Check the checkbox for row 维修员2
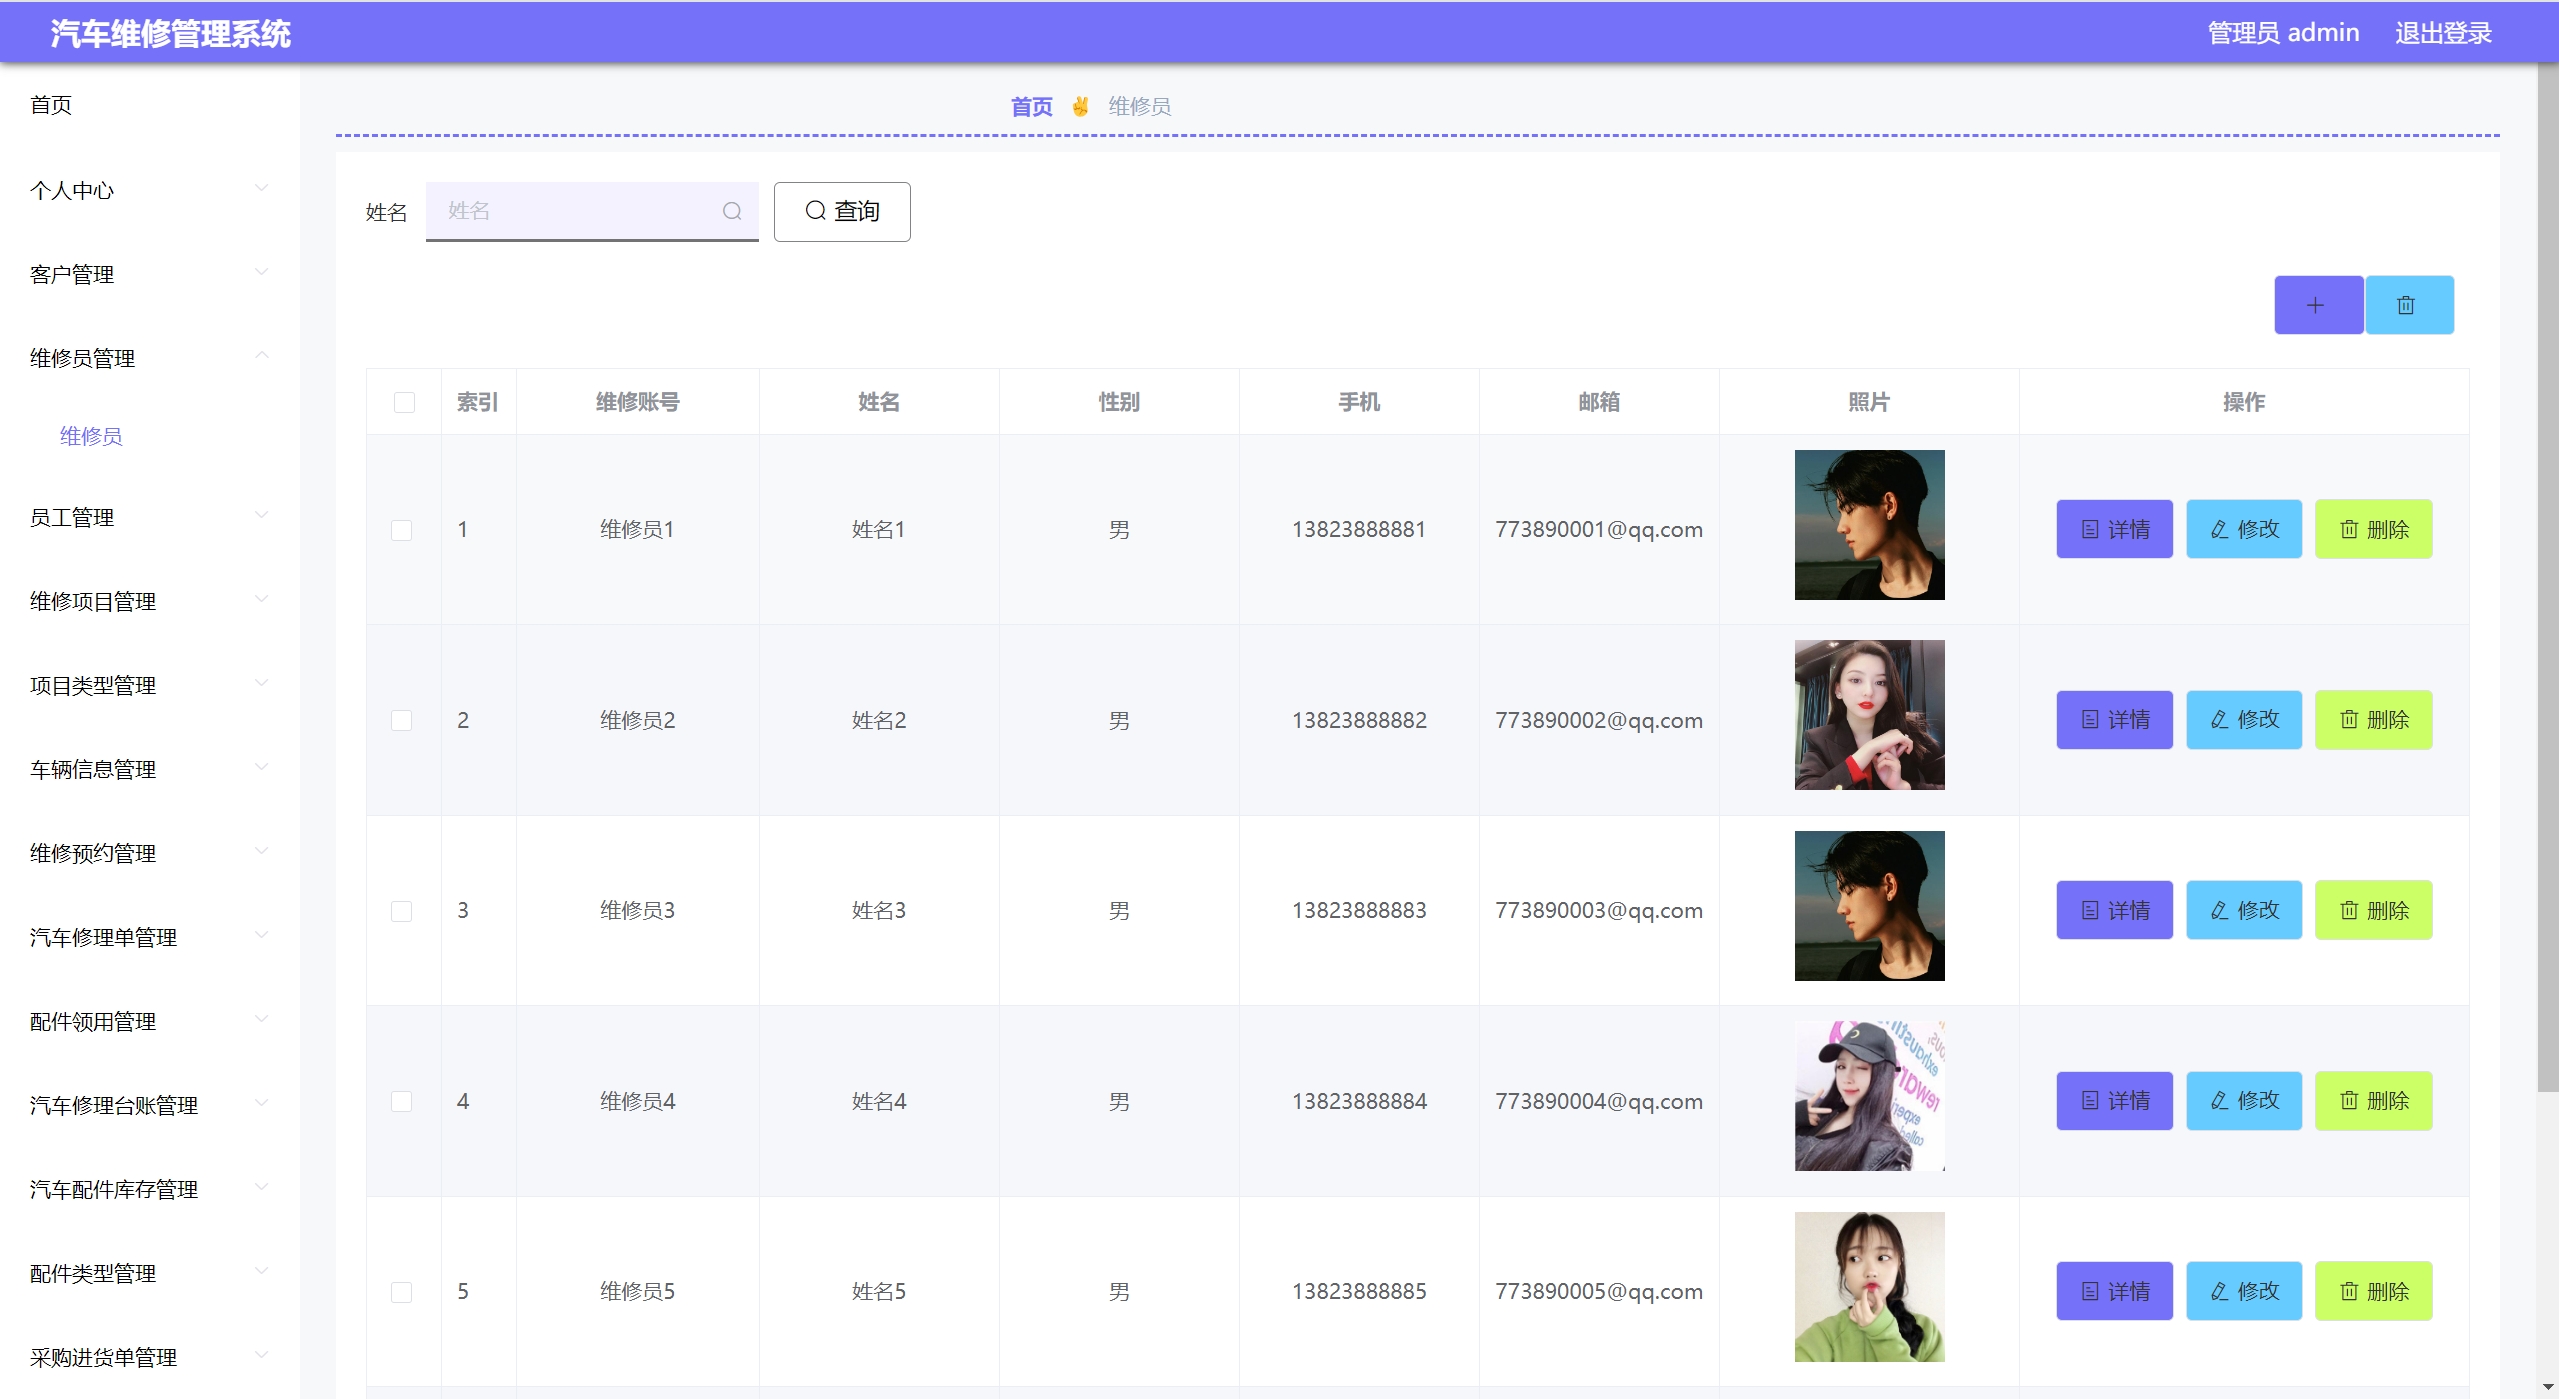 click(402, 720)
